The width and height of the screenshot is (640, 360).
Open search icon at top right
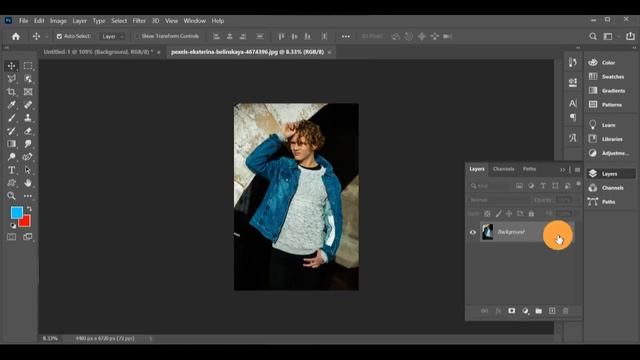tap(593, 36)
